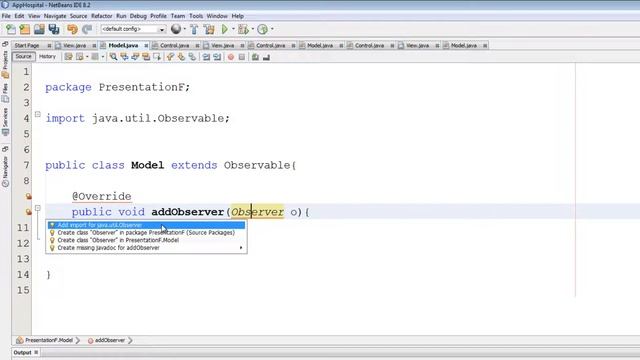Click error hint icon beside addObserver line
The width and height of the screenshot is (640, 360).
click(x=29, y=212)
